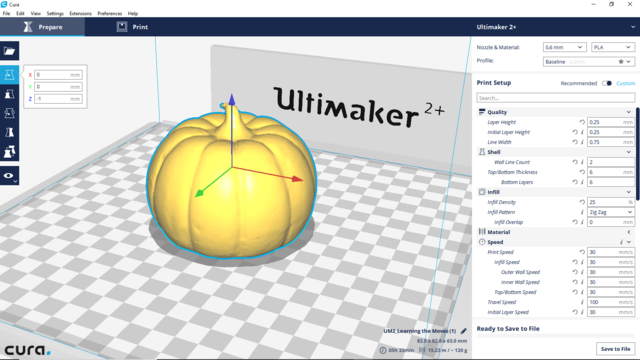Open the Edit menu
640x360 pixels.
20,13
